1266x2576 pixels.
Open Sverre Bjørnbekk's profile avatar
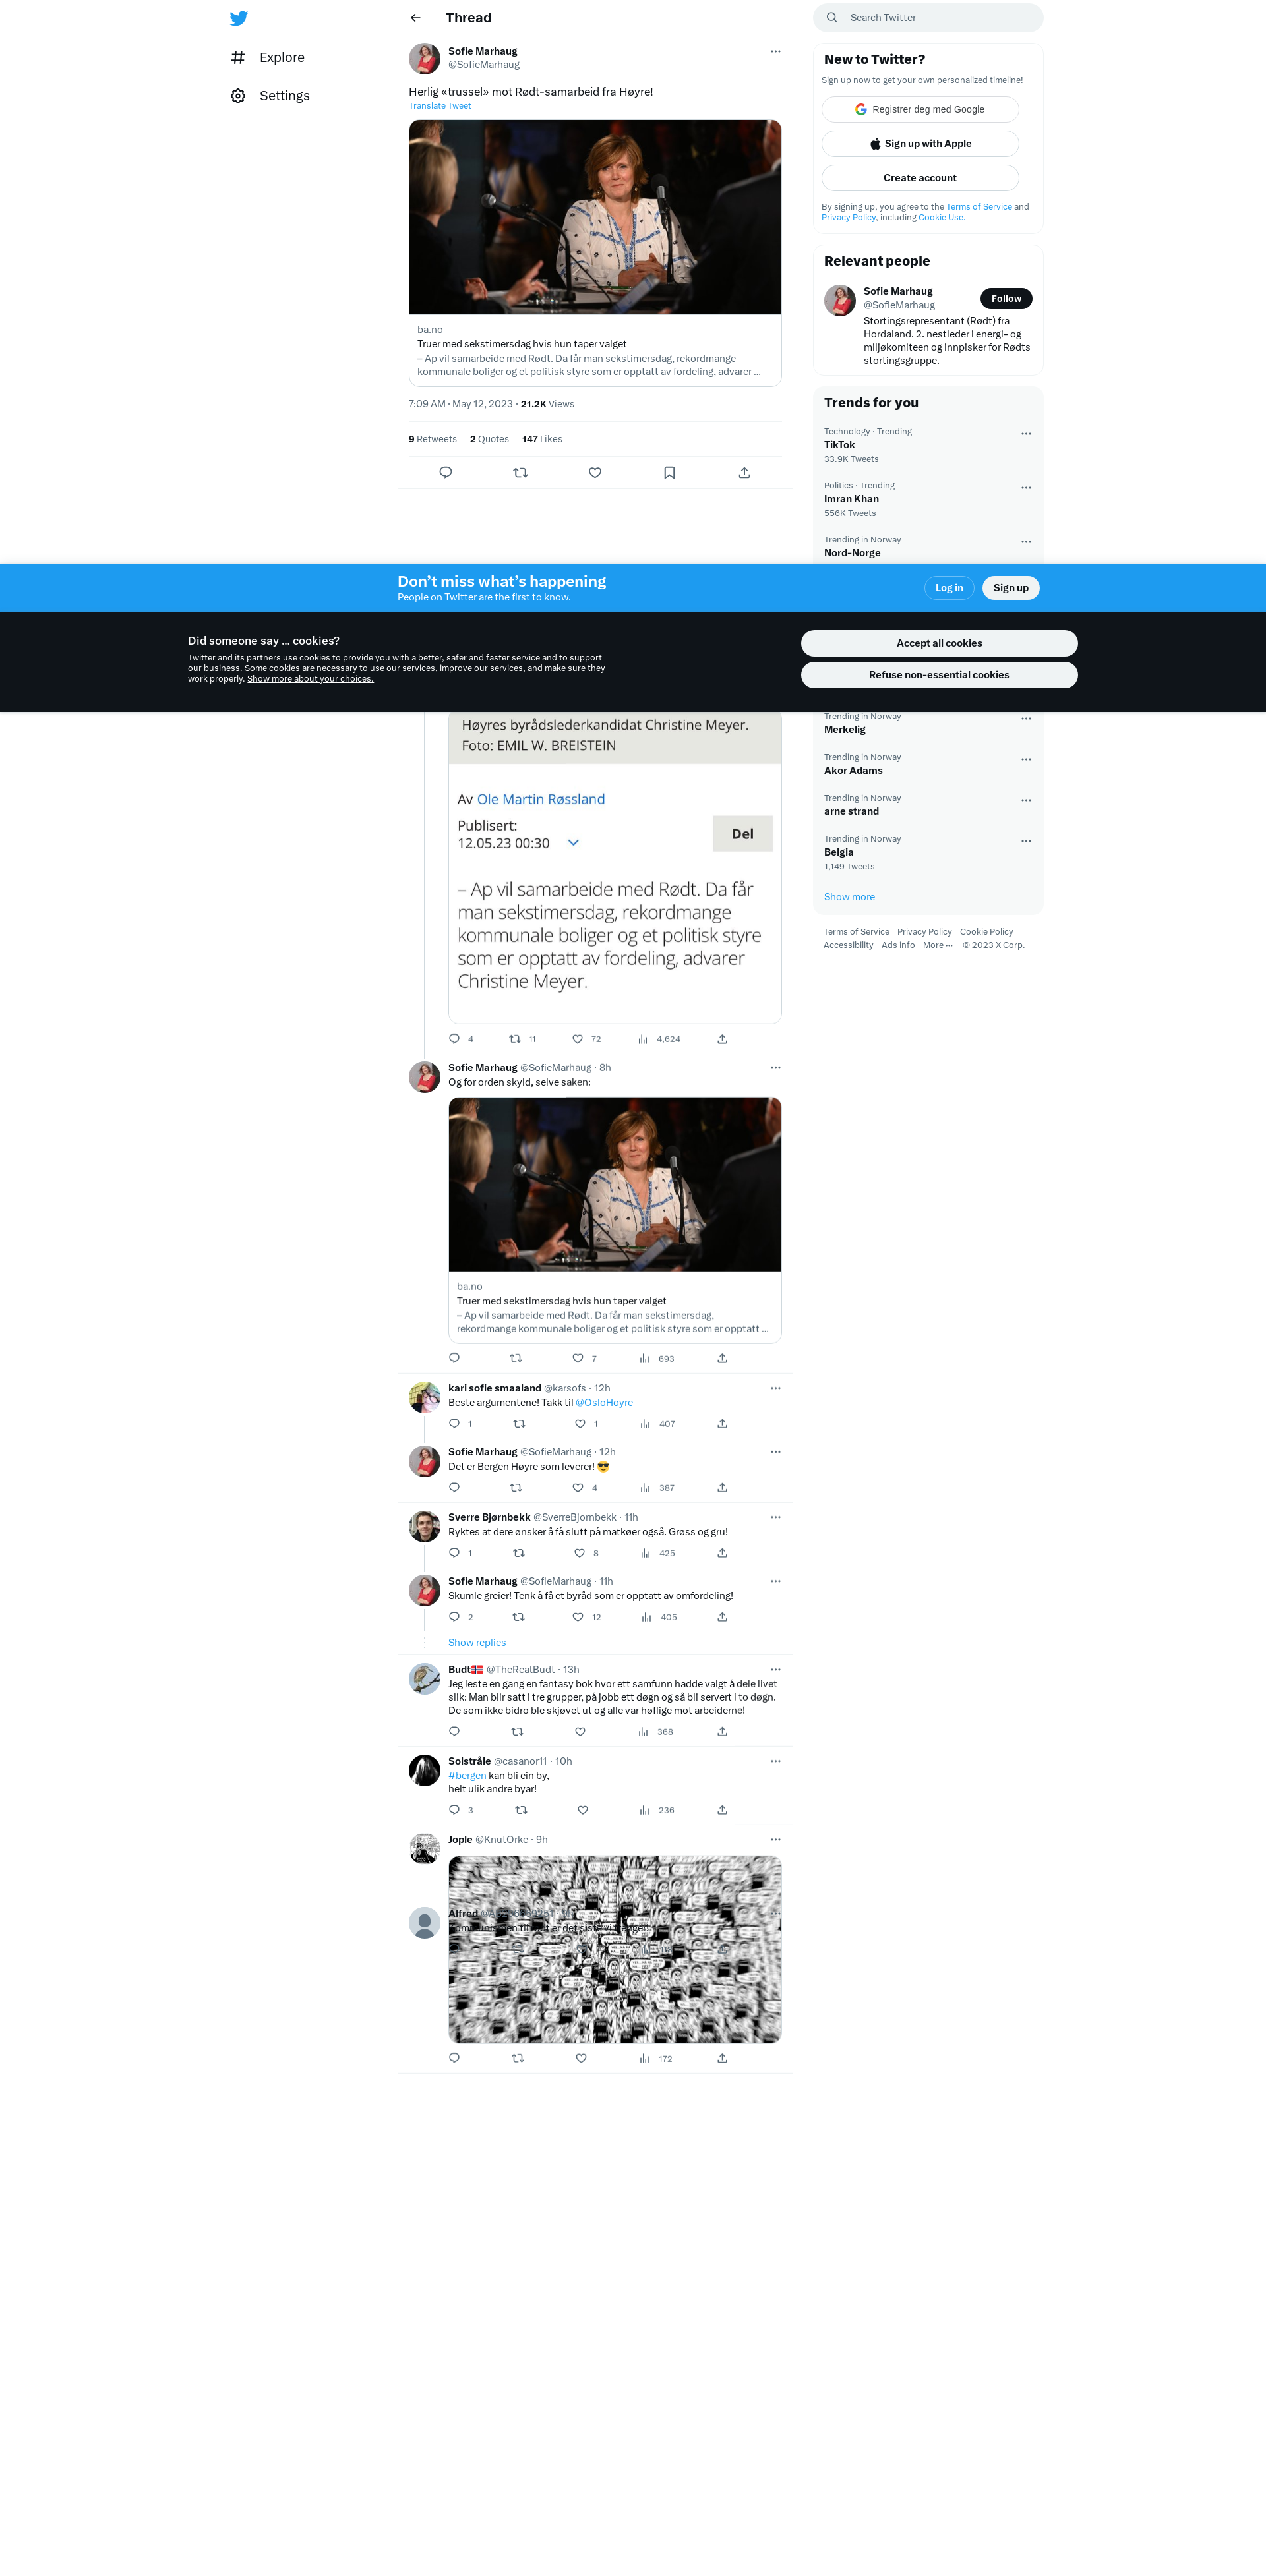(425, 1527)
